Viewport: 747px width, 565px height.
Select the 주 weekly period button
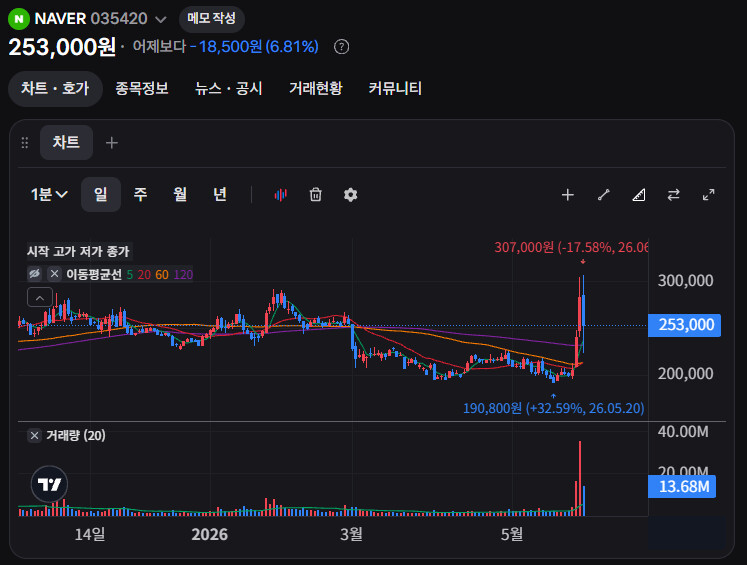pos(140,194)
